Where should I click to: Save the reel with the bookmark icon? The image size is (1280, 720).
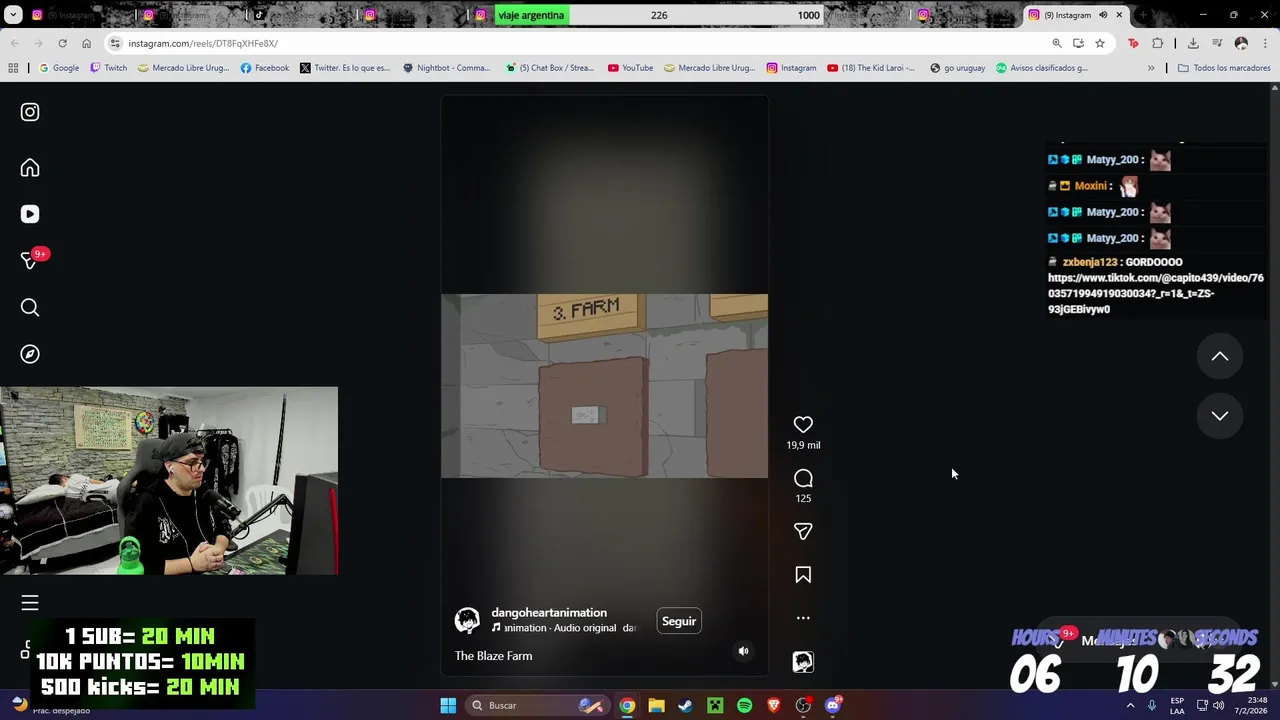click(x=803, y=575)
